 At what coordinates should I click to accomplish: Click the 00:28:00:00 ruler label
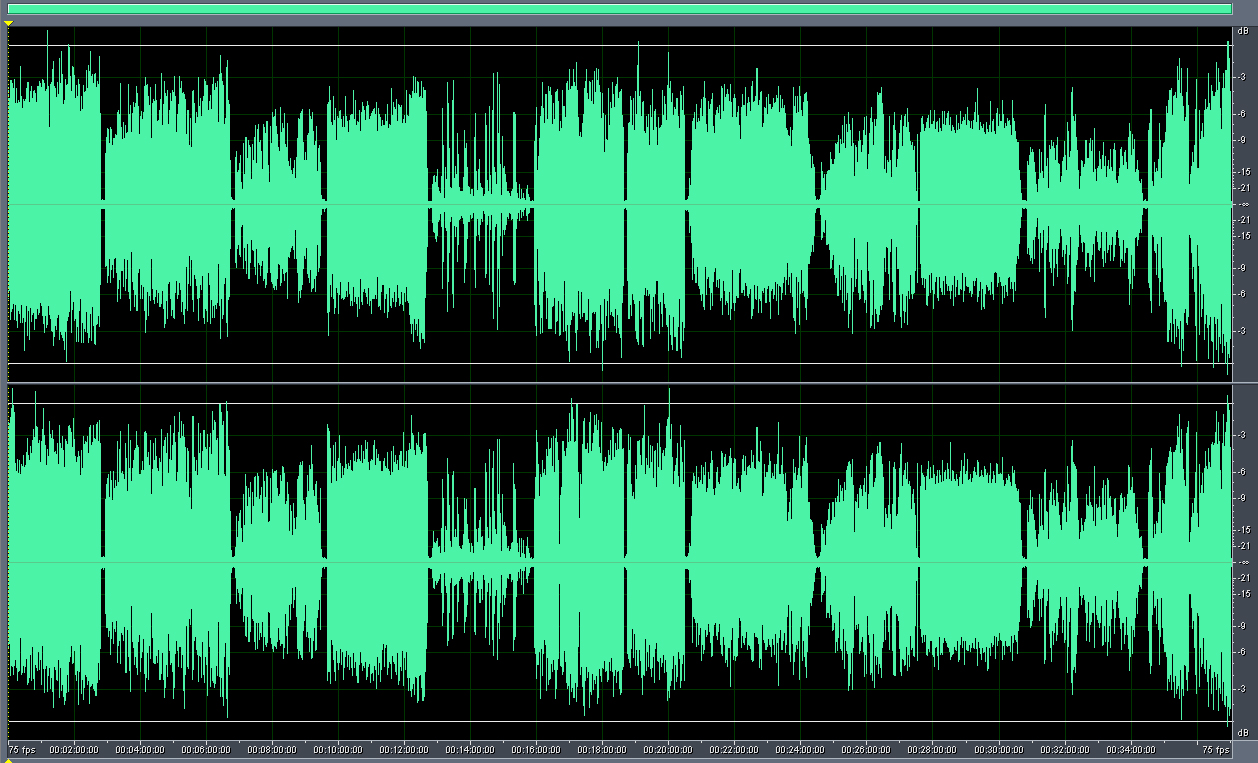click(932, 749)
